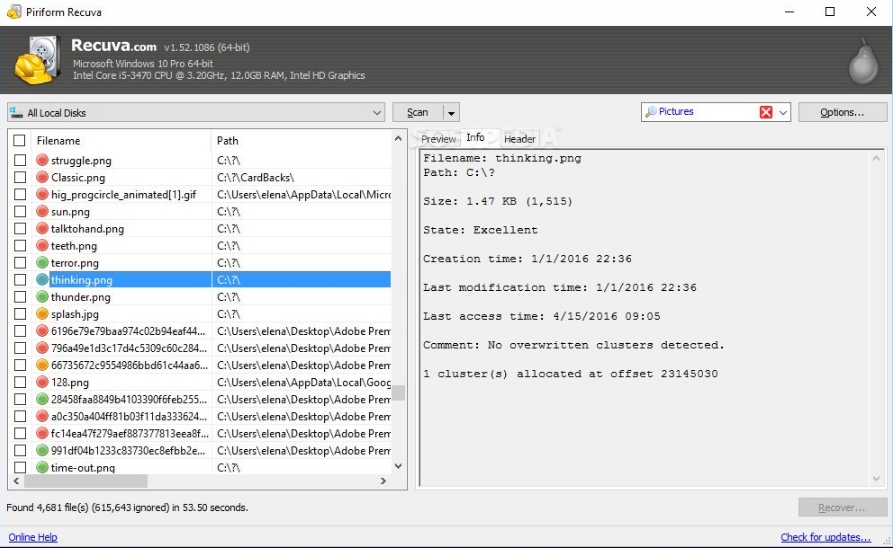Click the green status dot beside terror.png
The image size is (893, 548).
42,263
